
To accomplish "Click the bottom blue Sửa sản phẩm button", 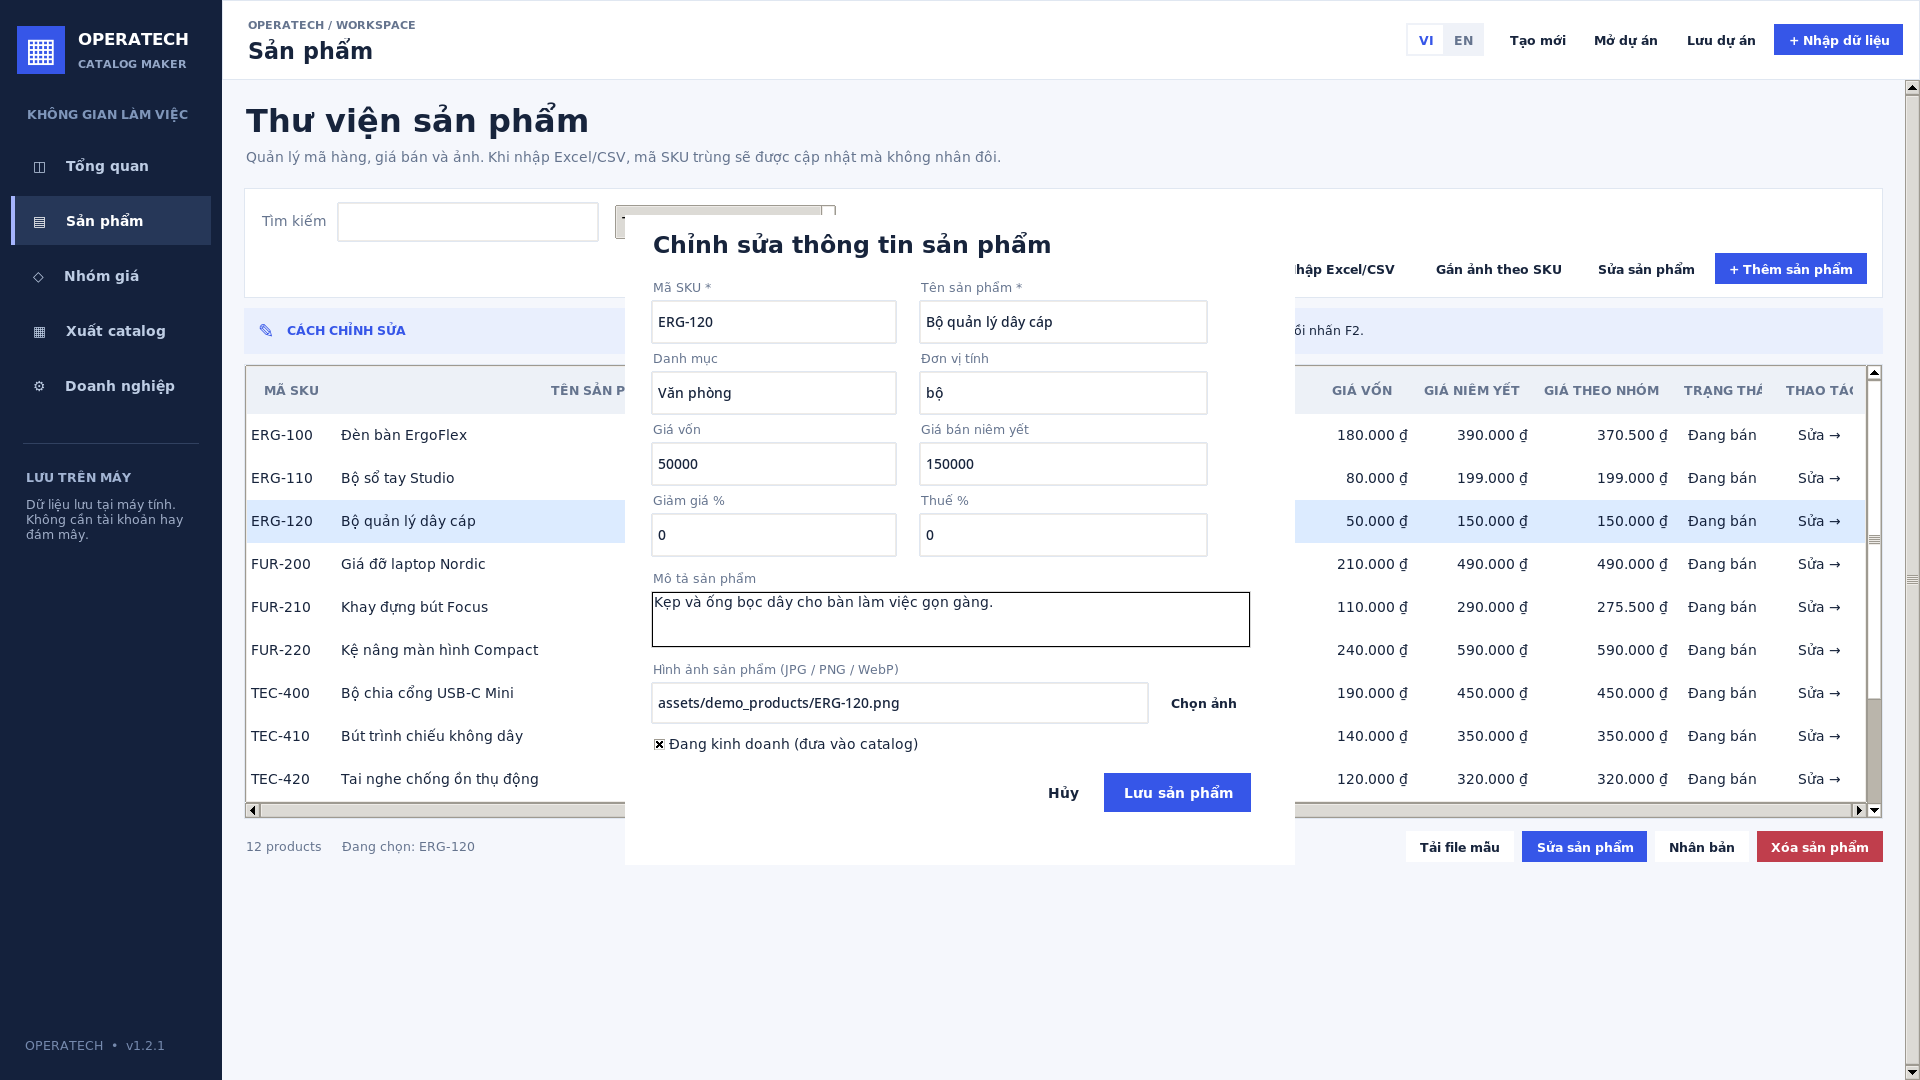I will pos(1584,847).
